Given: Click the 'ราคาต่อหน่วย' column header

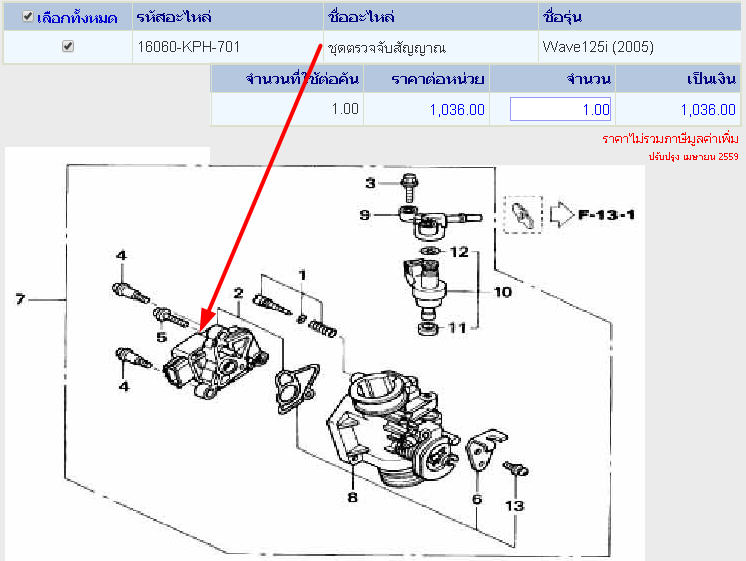Looking at the screenshot, I should [x=438, y=79].
